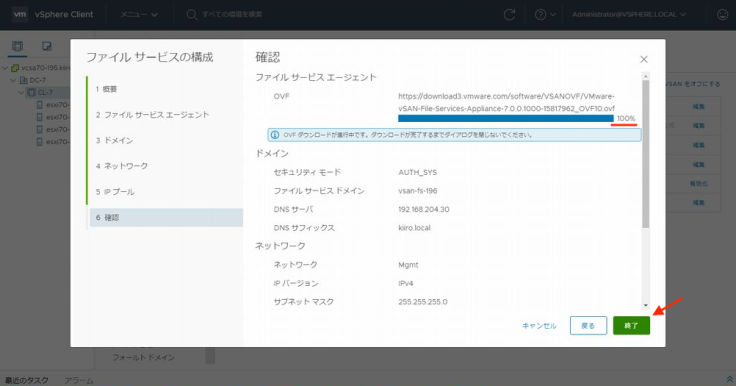Click the vsan-fs-196 domain value
736x386 pixels.
[x=417, y=191]
